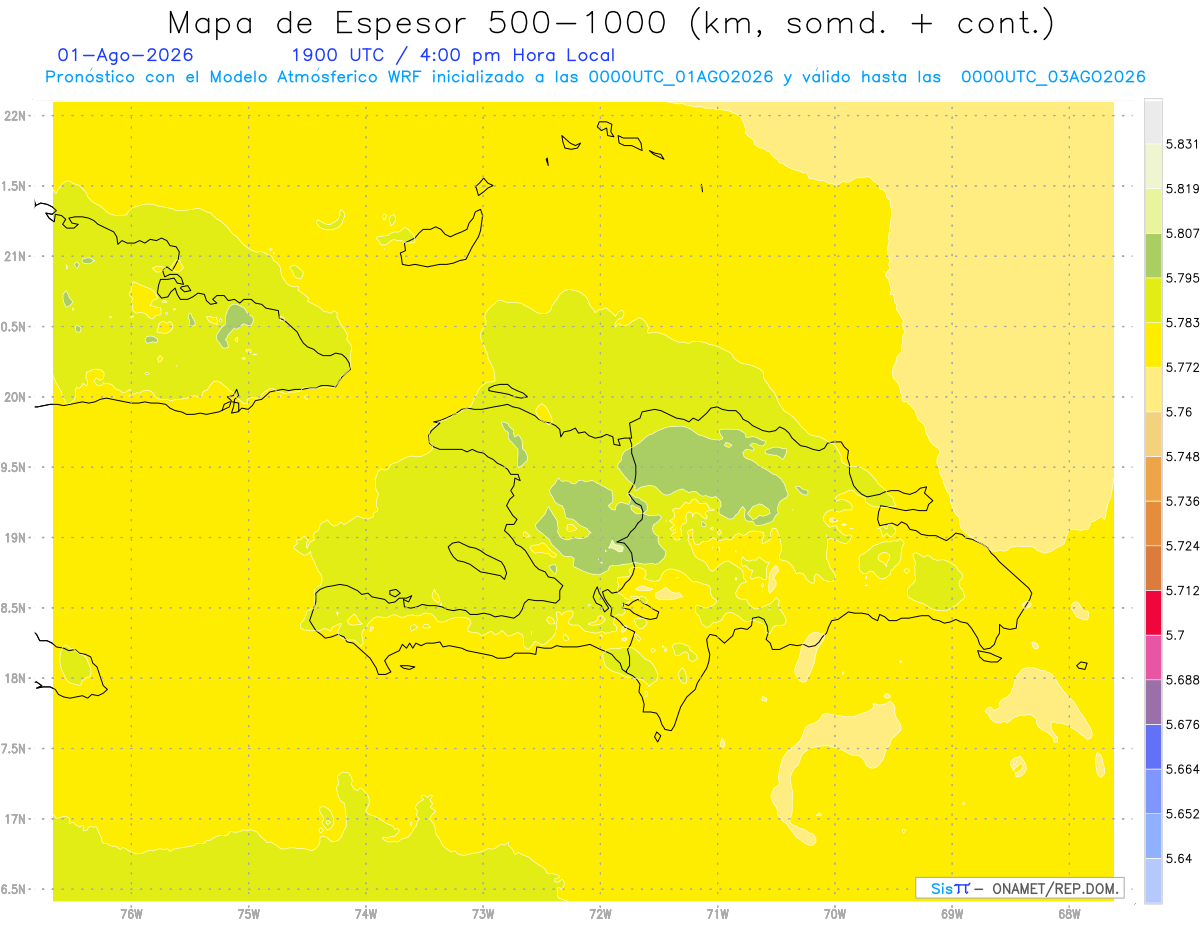Click the 'ONAMET/REP.DOM.' credit box
The height and width of the screenshot is (927, 1200).
coord(1019,888)
